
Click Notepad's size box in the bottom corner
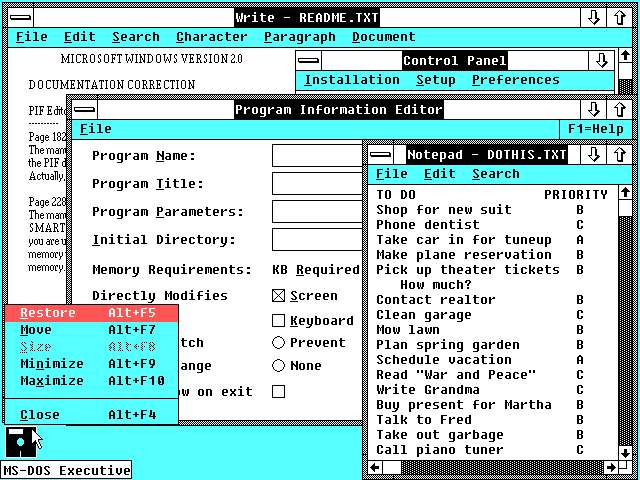pyautogui.click(x=625, y=467)
